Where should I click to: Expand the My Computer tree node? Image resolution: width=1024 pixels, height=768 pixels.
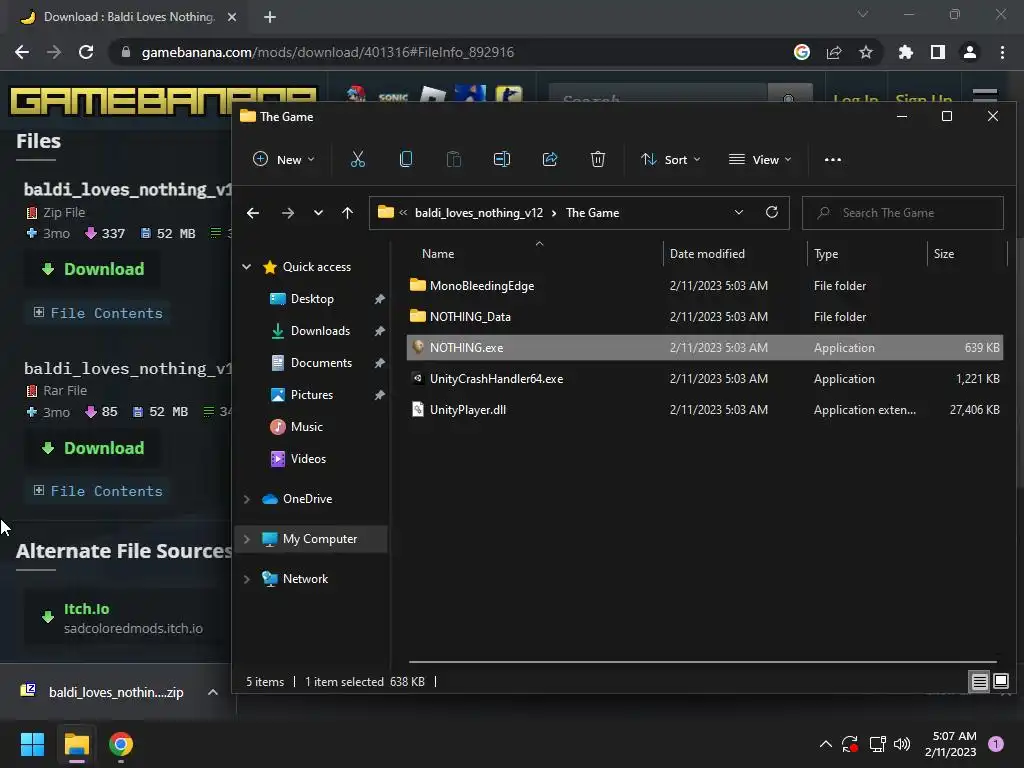(x=247, y=539)
